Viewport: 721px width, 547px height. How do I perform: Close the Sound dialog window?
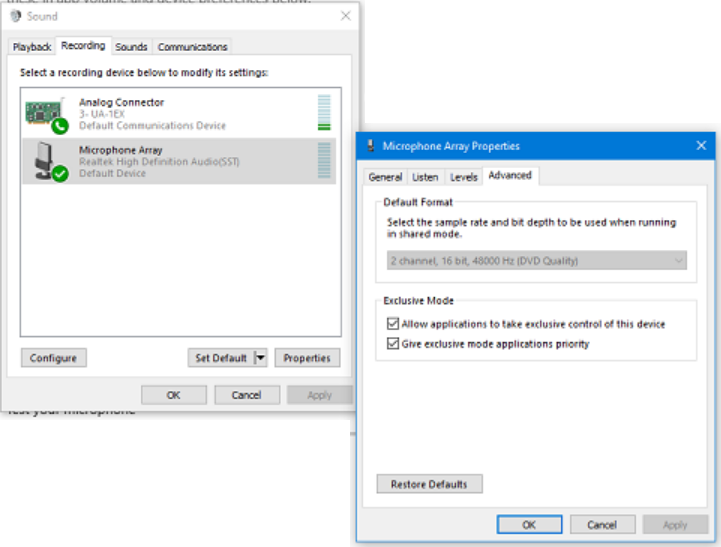[x=346, y=16]
